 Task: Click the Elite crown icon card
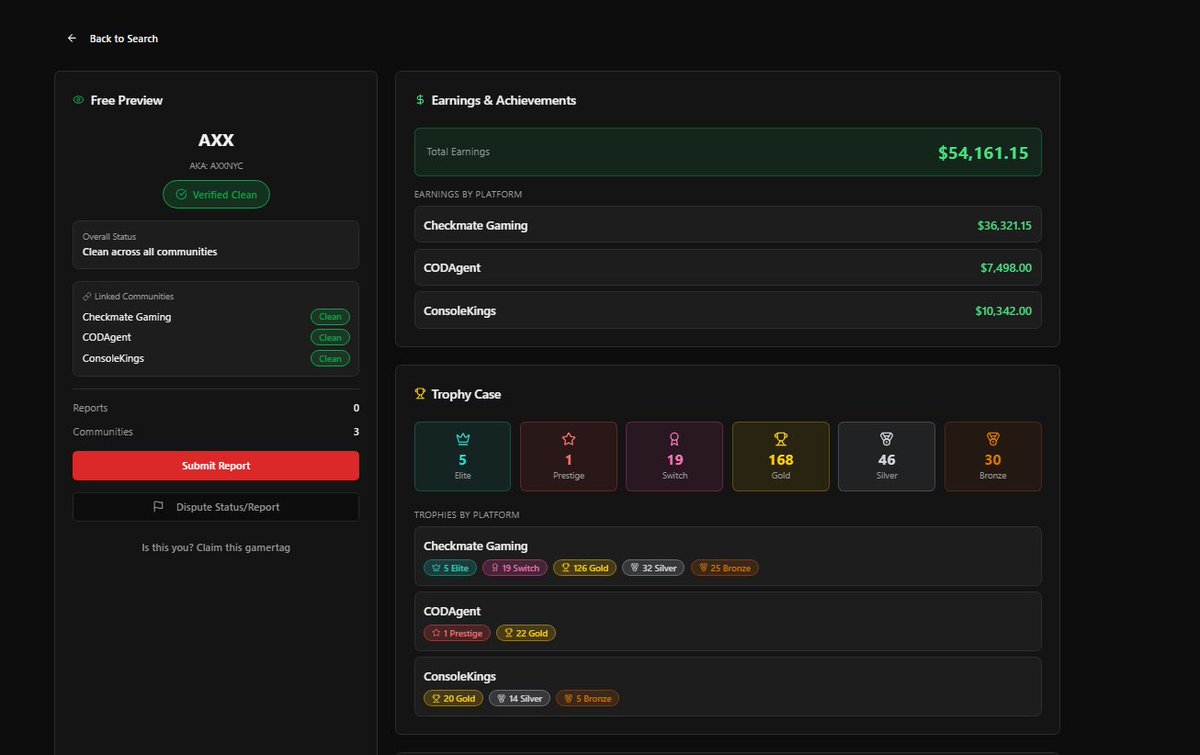point(462,456)
